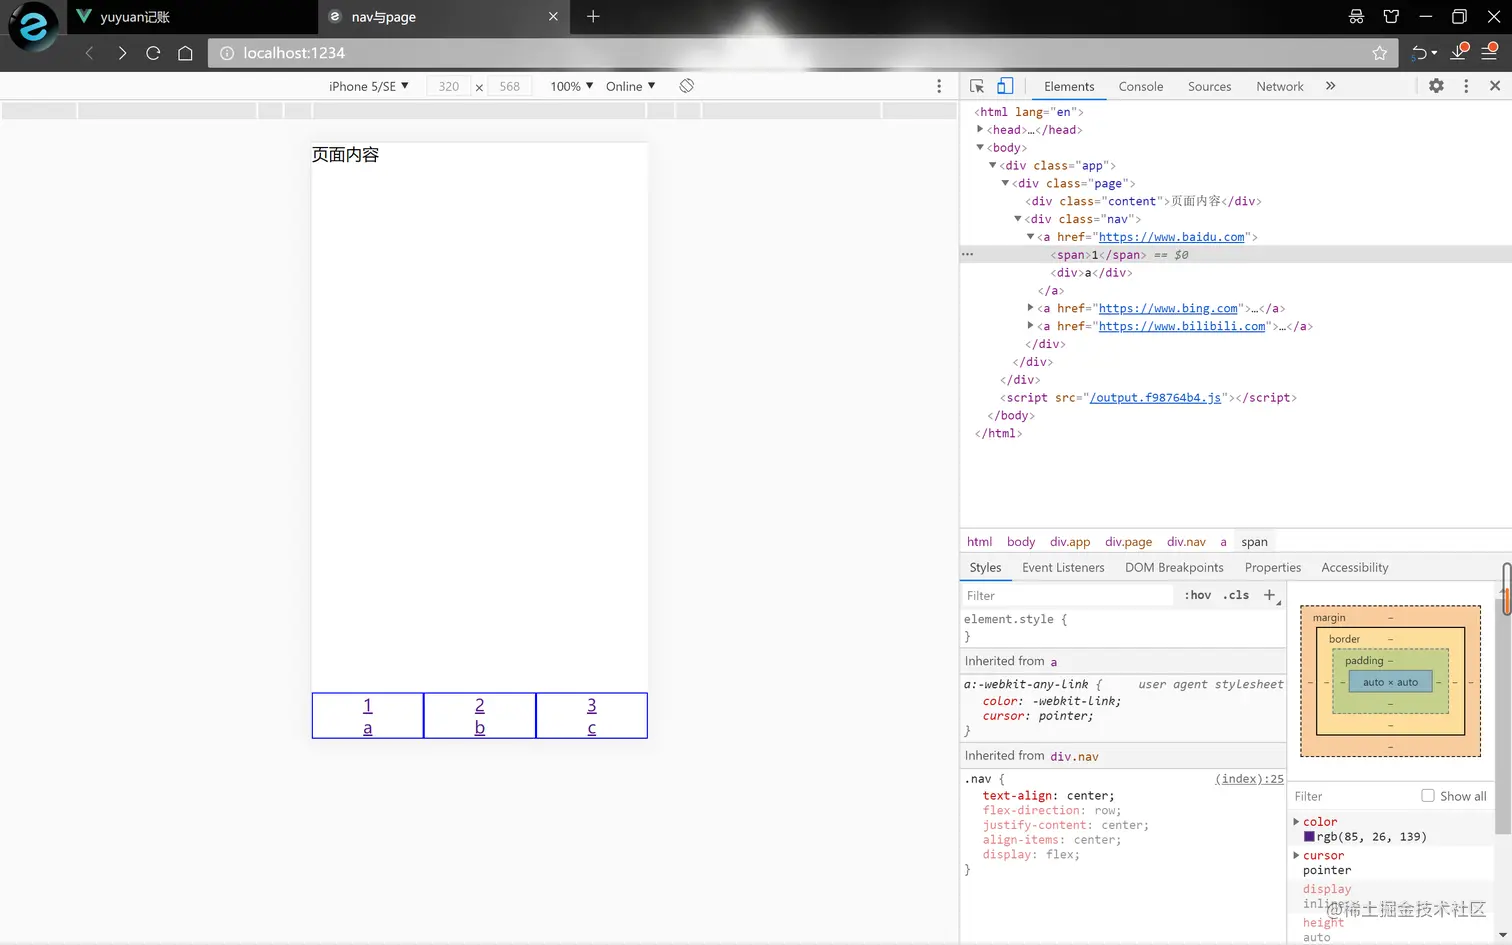The image size is (1512, 945).
Task: Collapse the baidu anchor node
Action: (1031, 237)
